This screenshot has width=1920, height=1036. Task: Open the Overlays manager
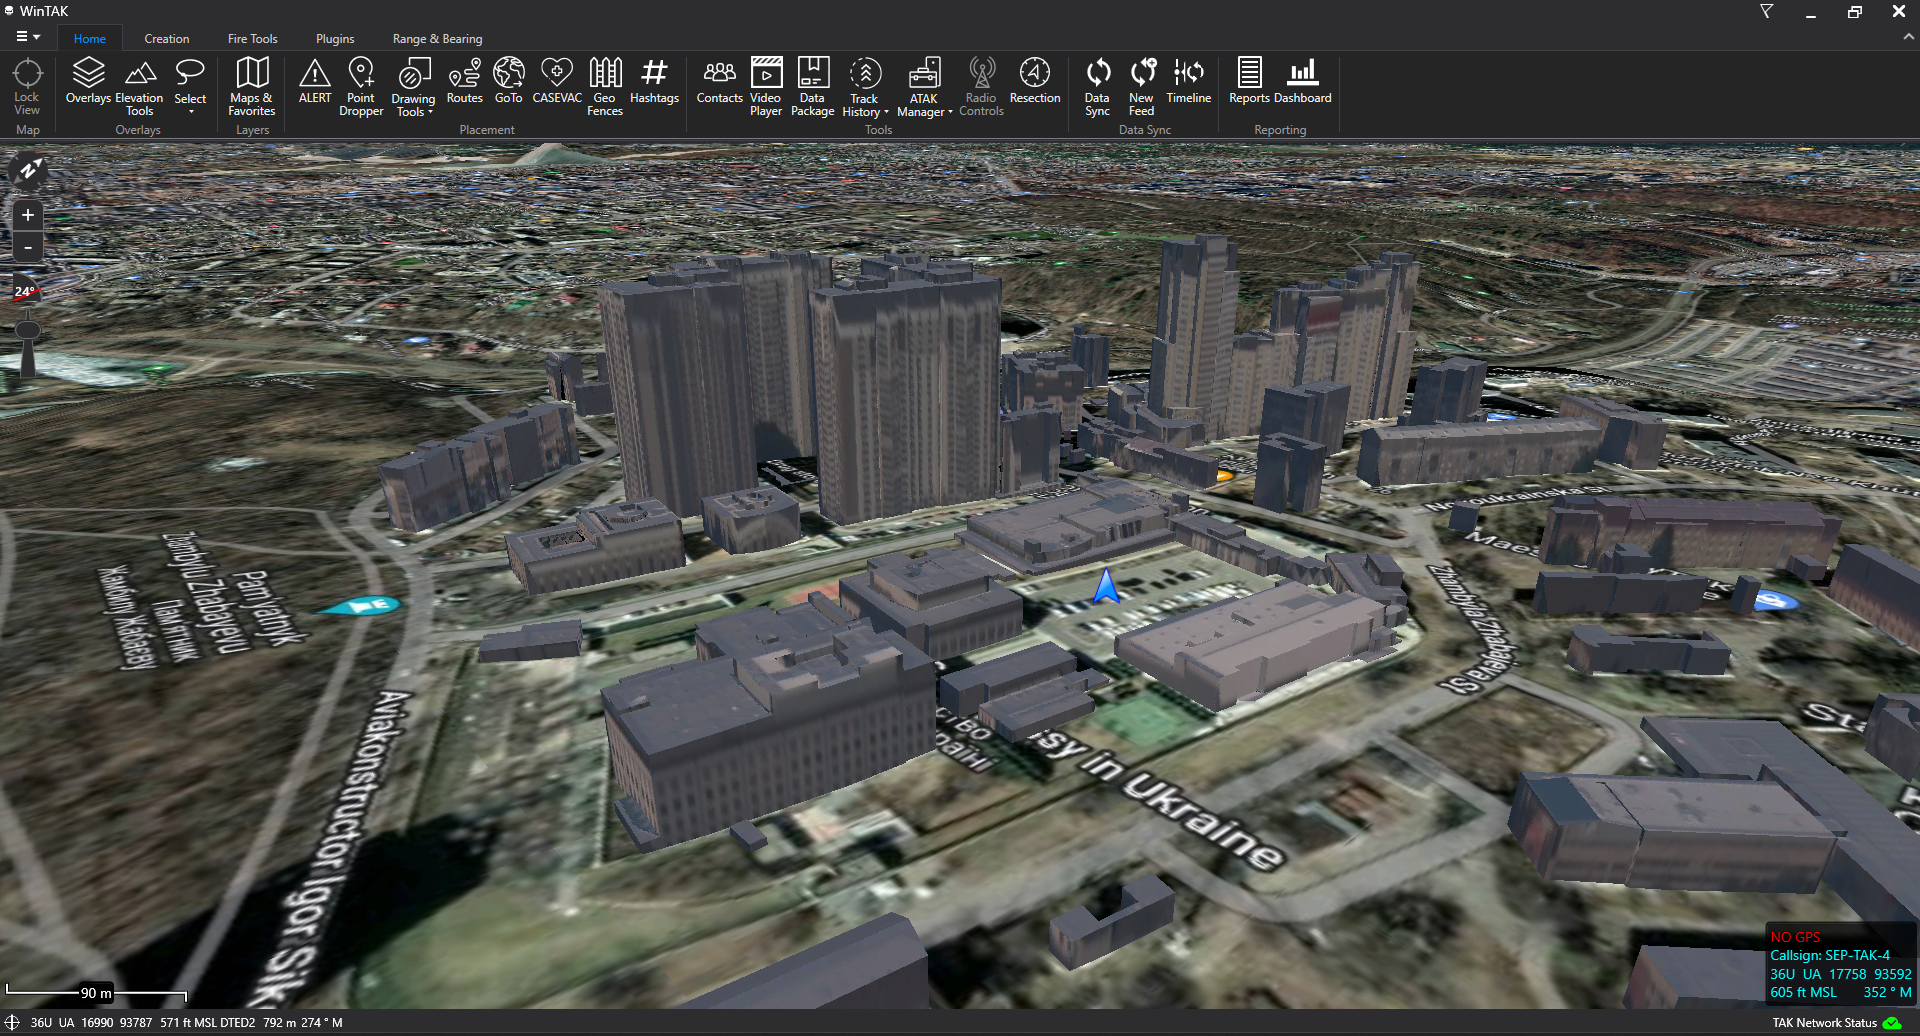[x=88, y=81]
